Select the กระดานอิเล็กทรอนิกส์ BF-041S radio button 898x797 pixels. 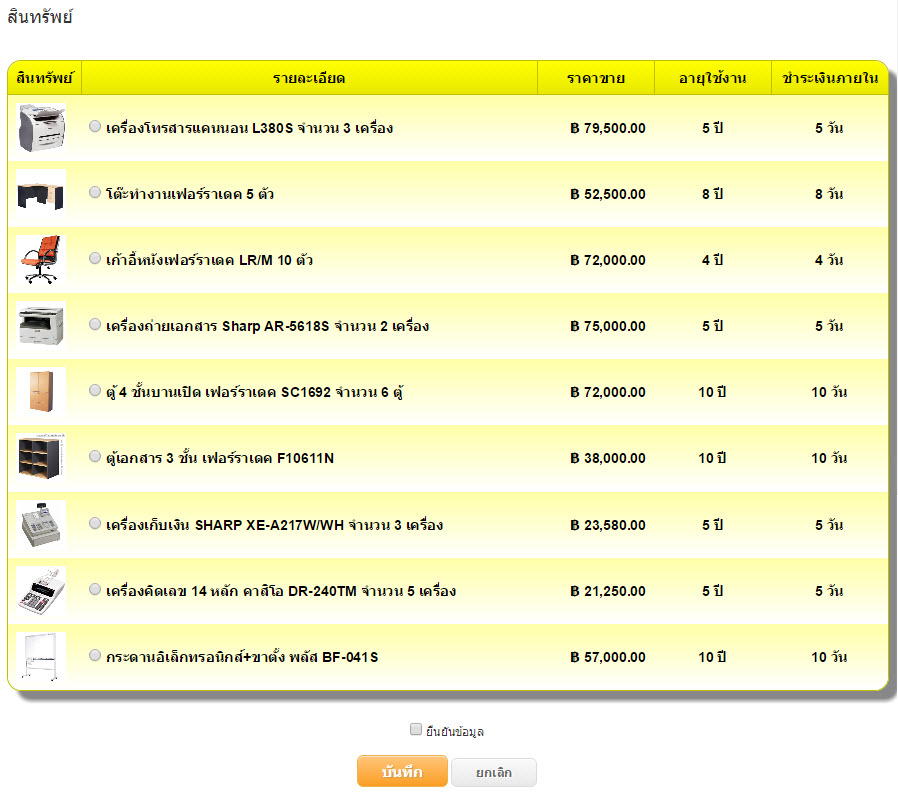pyautogui.click(x=95, y=655)
